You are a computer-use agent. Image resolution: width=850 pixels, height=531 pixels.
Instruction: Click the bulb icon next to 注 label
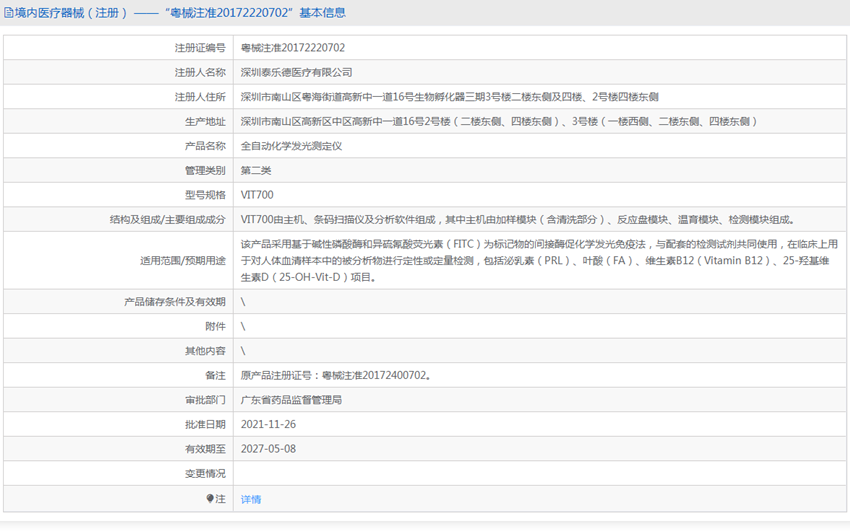coord(210,498)
